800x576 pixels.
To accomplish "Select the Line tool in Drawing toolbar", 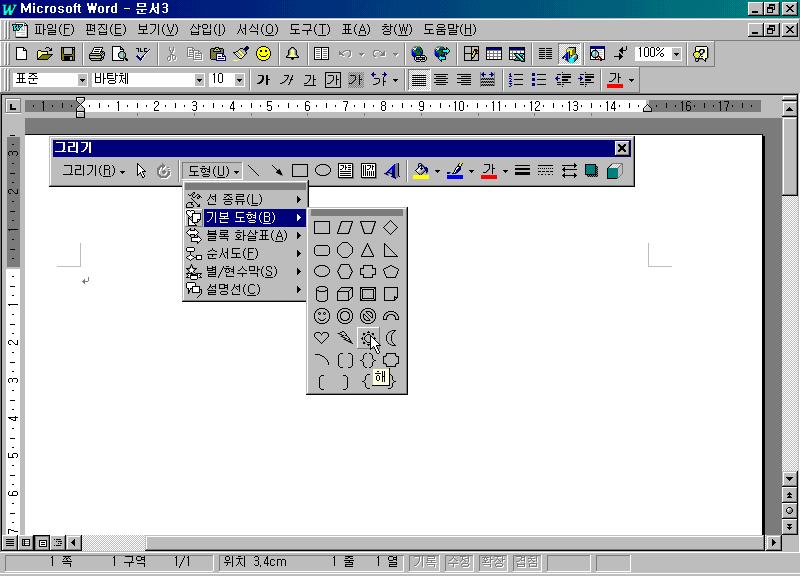I will pyautogui.click(x=254, y=170).
